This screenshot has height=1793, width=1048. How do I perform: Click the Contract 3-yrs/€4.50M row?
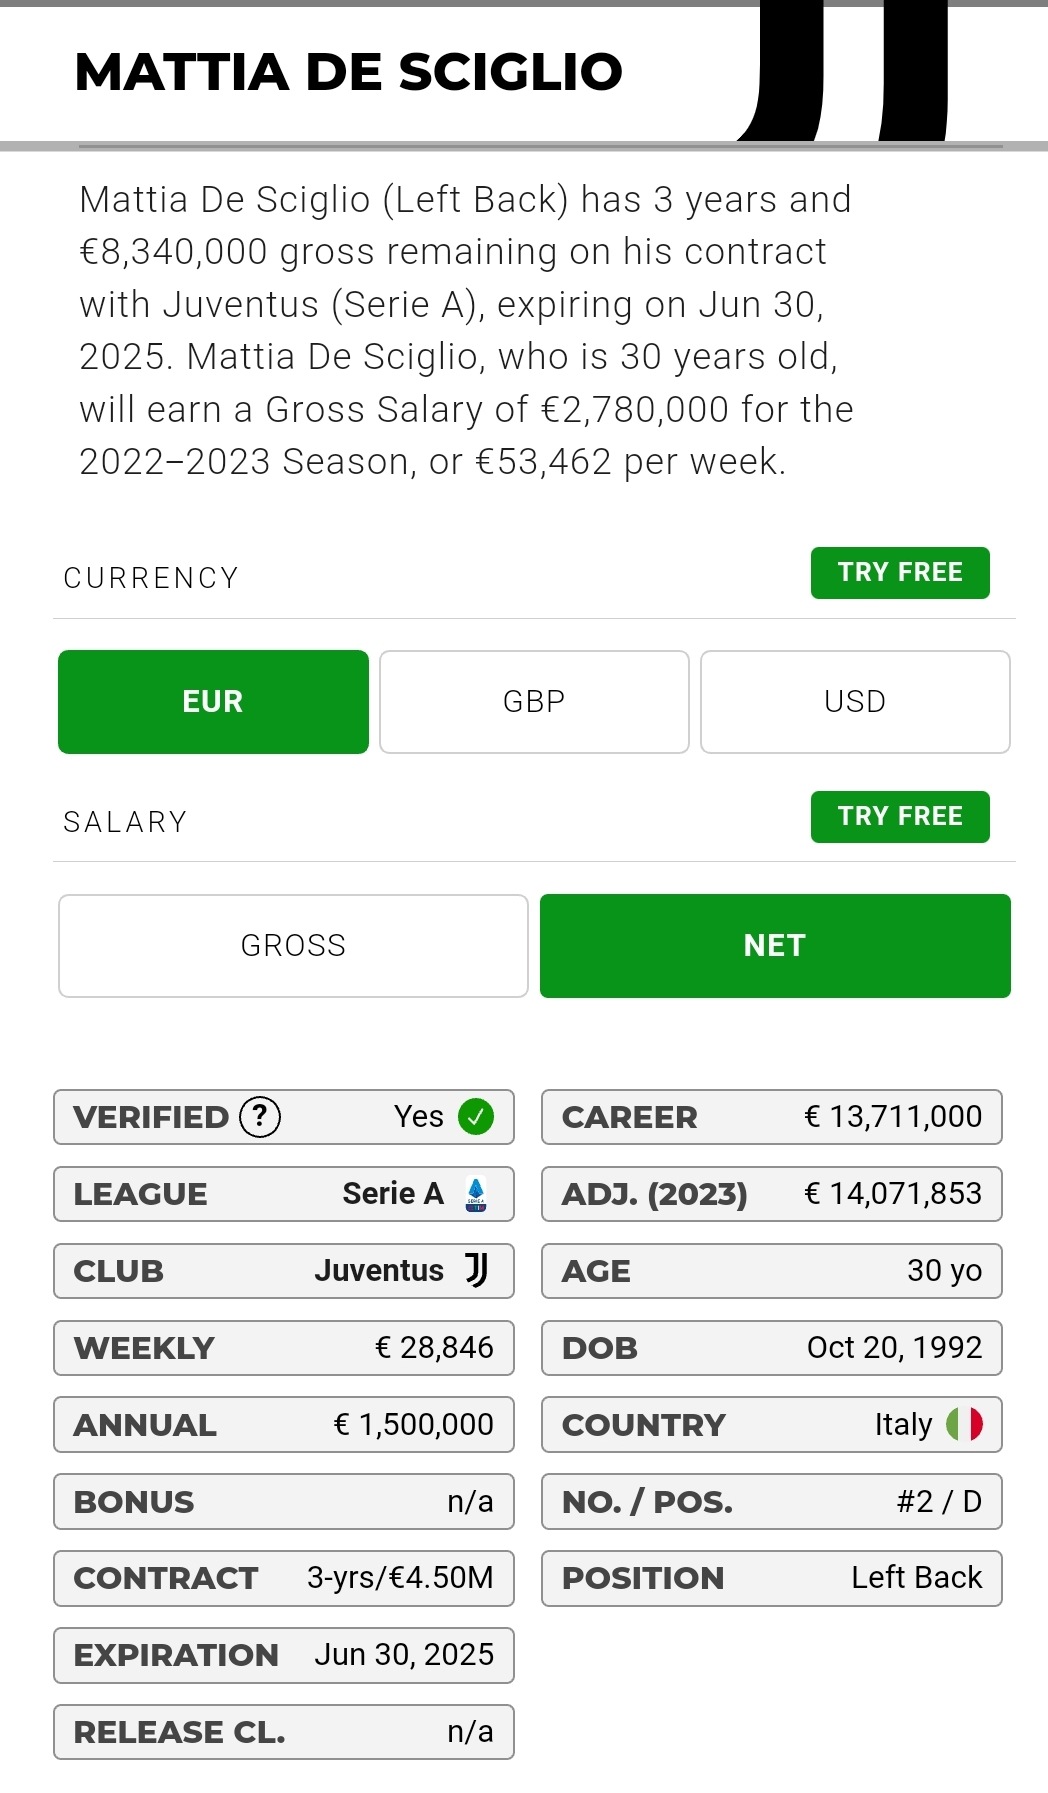click(x=284, y=1578)
